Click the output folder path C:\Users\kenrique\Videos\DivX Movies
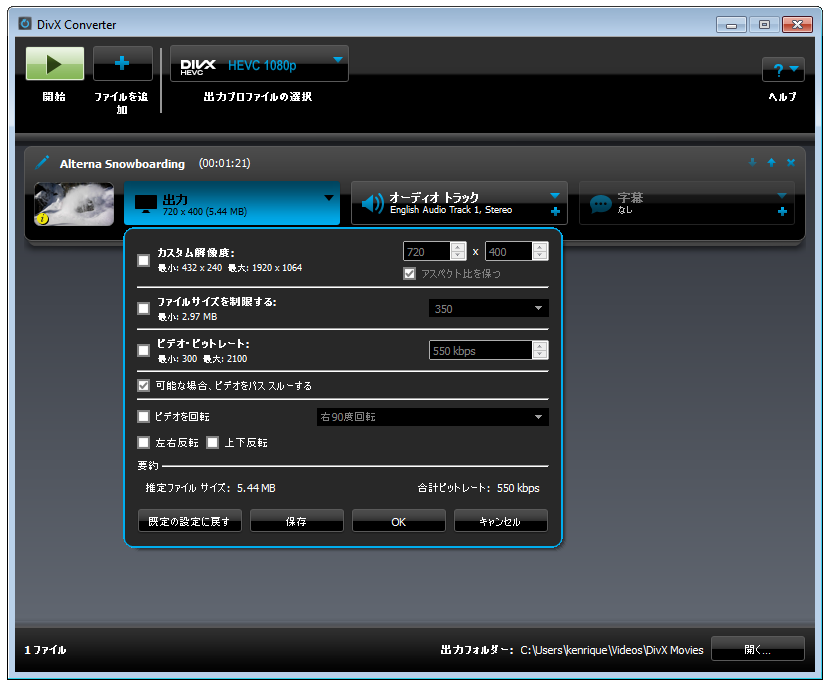 point(612,650)
